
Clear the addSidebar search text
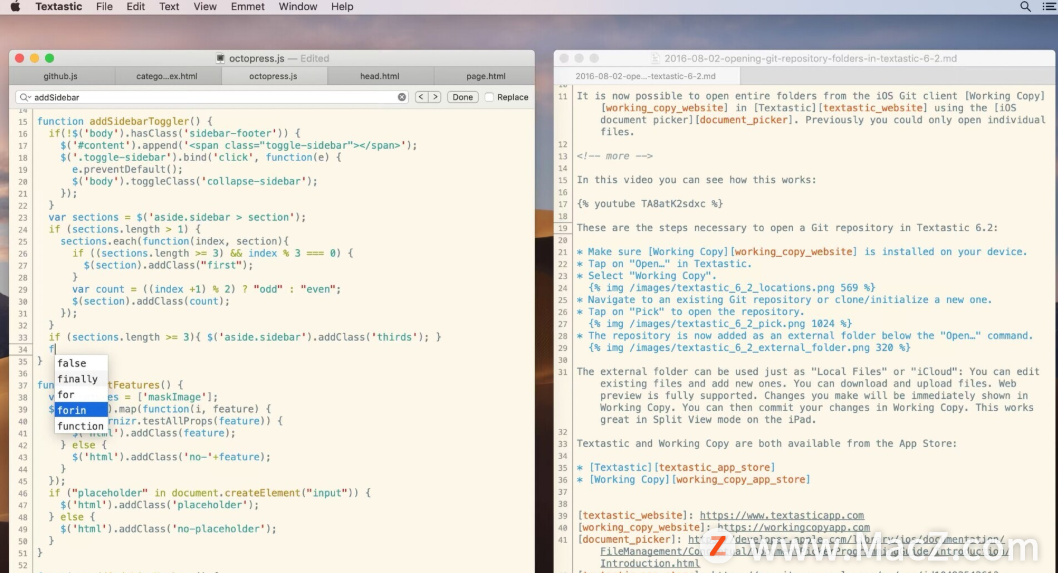[402, 97]
